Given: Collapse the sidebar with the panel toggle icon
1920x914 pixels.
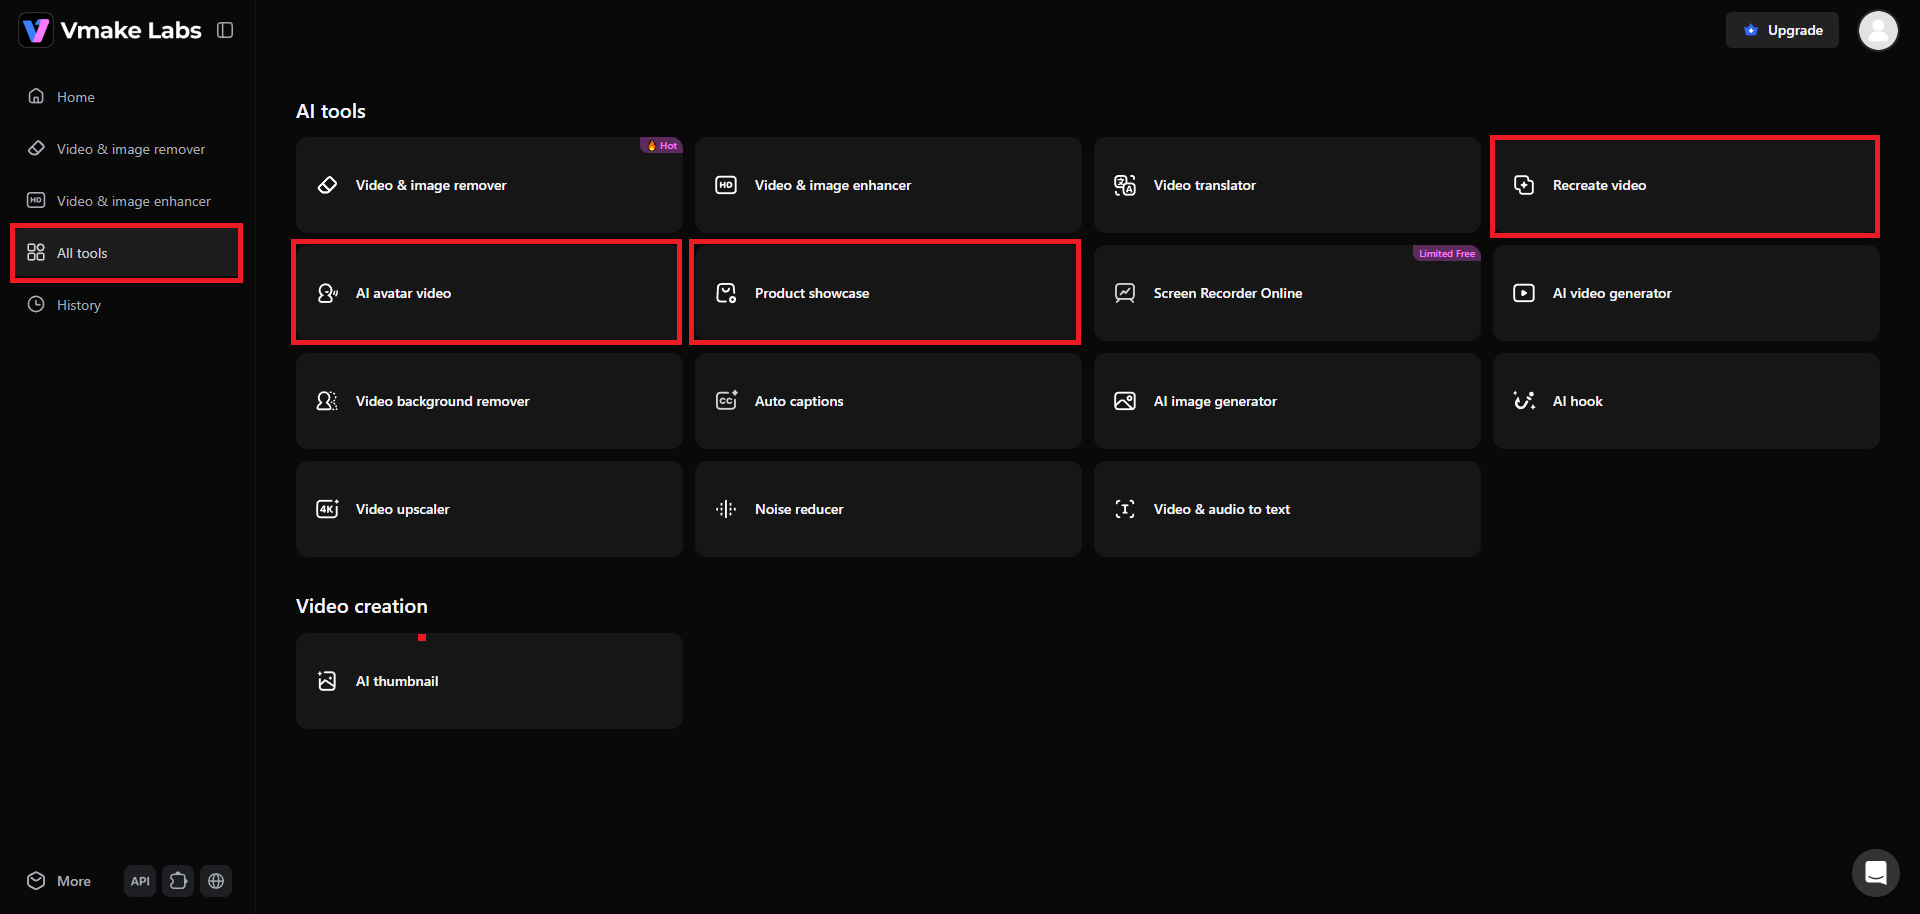Looking at the screenshot, I should [x=225, y=30].
